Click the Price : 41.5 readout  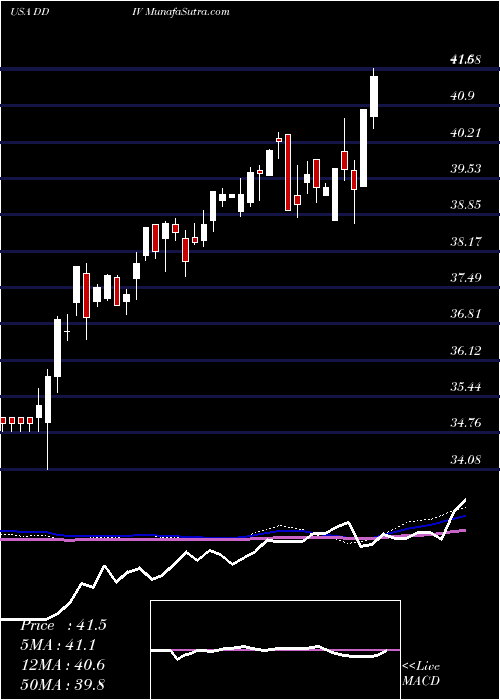(63, 625)
